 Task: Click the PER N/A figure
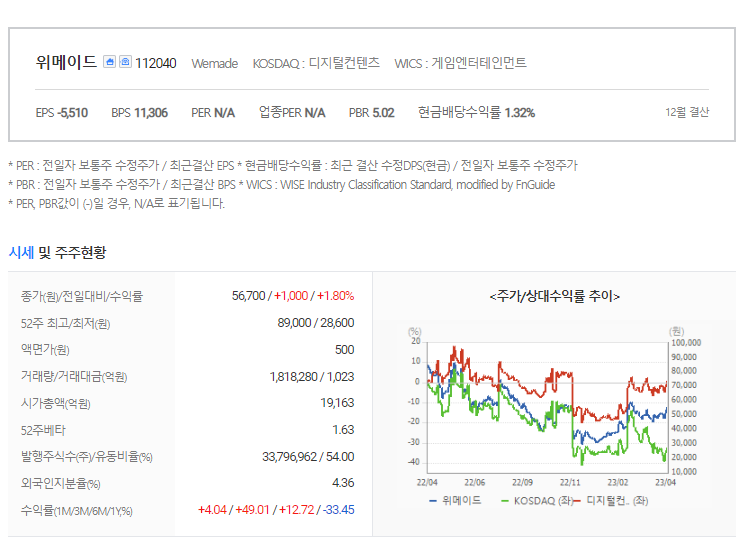213,113
